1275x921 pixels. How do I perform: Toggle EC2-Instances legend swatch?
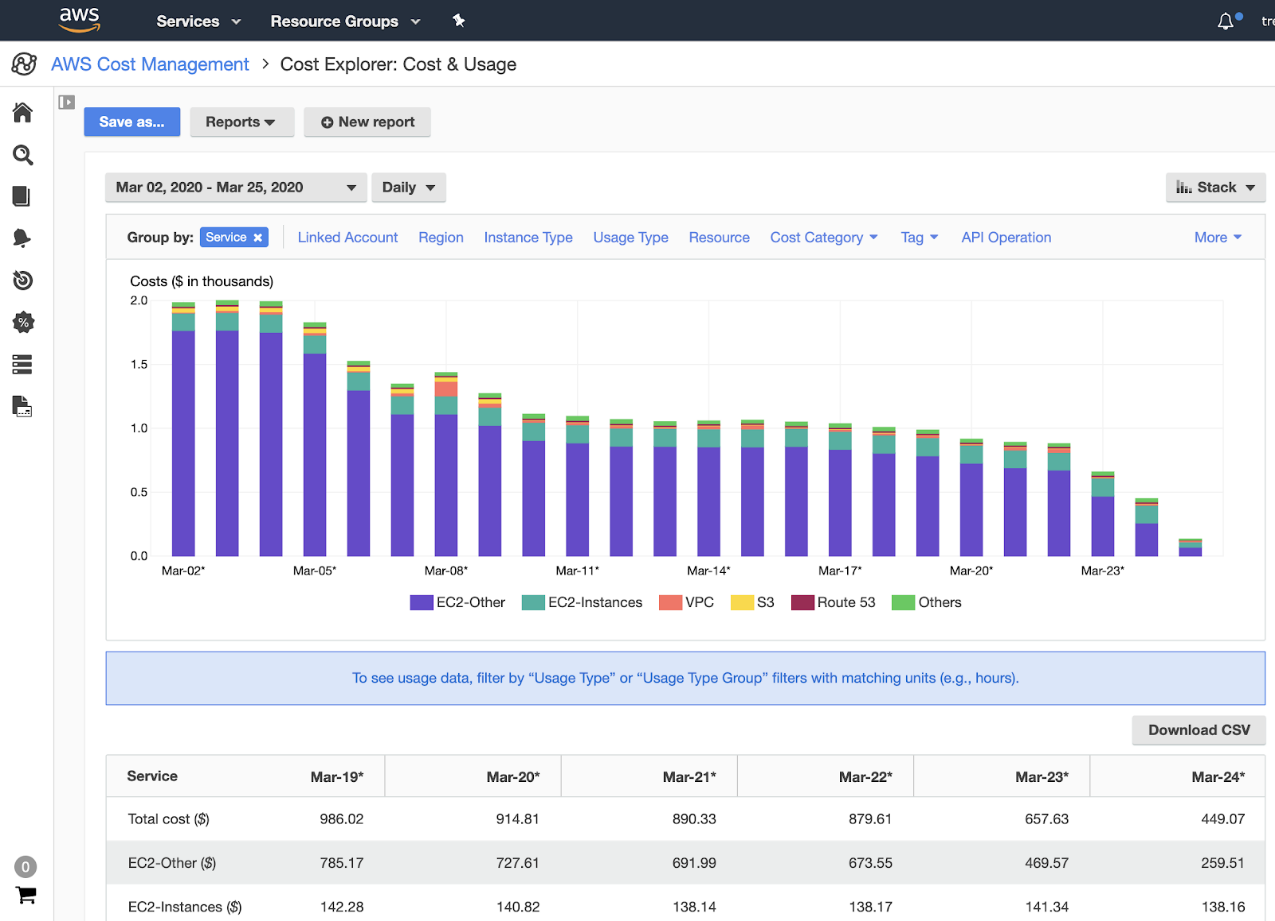pos(532,602)
